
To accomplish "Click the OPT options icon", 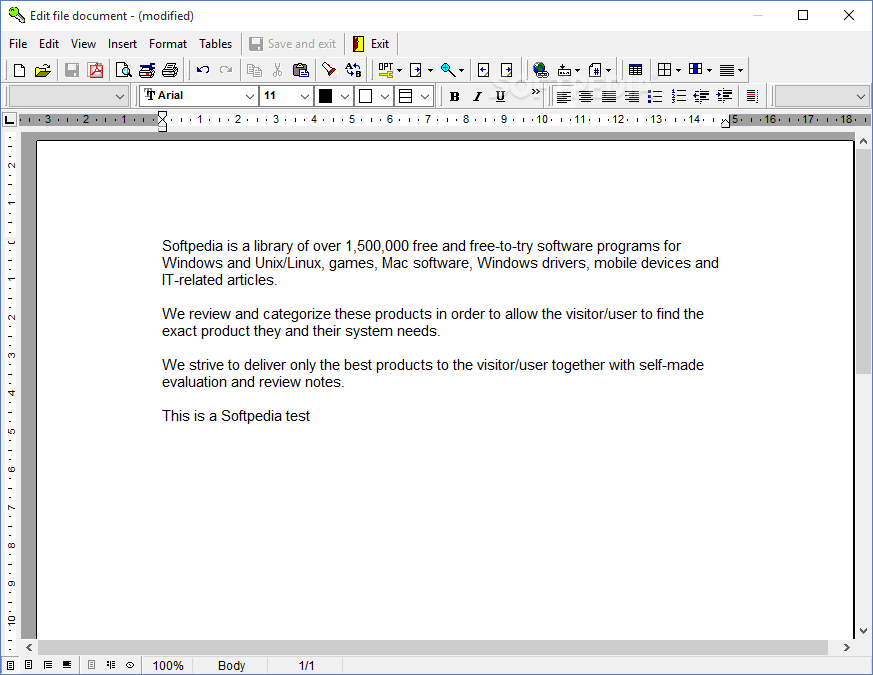I will (x=386, y=70).
